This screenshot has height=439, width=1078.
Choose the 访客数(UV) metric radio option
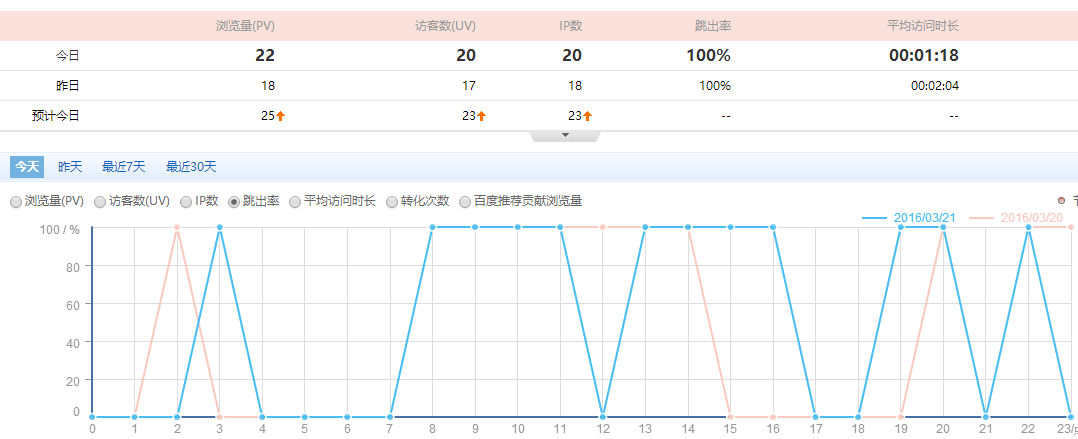coord(100,201)
